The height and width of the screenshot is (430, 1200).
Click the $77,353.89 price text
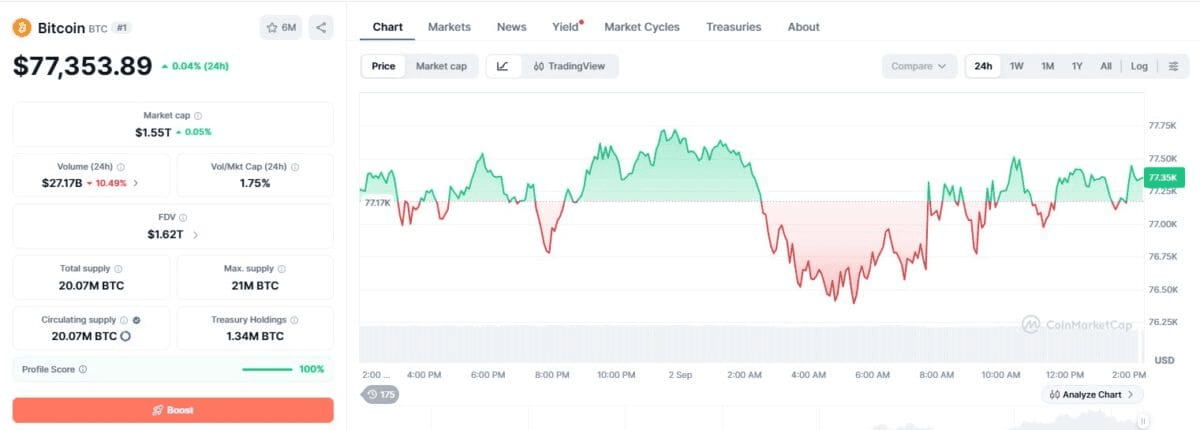tap(82, 66)
